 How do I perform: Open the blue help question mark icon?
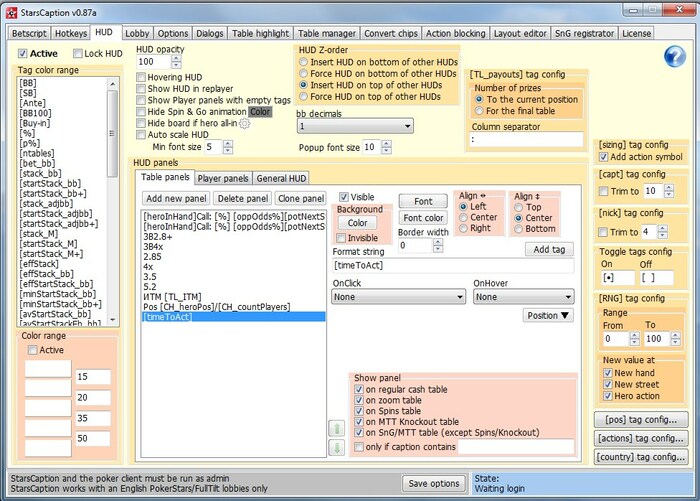point(675,57)
